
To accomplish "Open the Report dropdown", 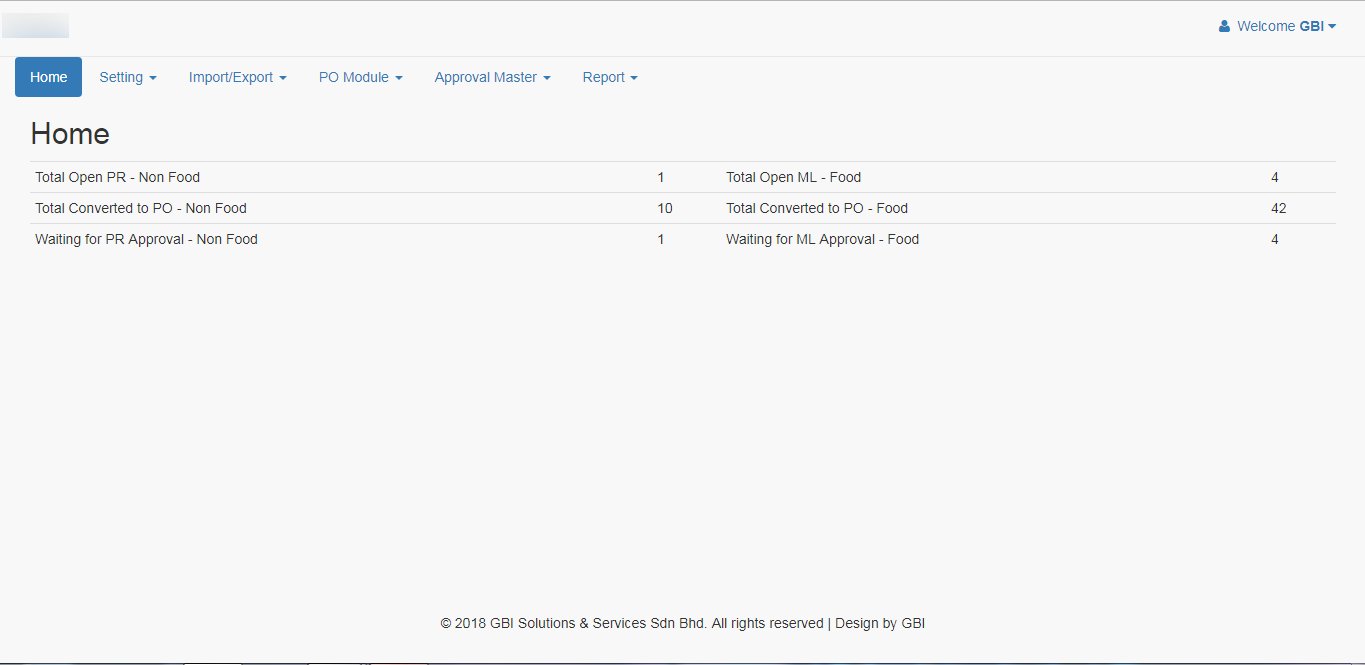I will (x=609, y=77).
